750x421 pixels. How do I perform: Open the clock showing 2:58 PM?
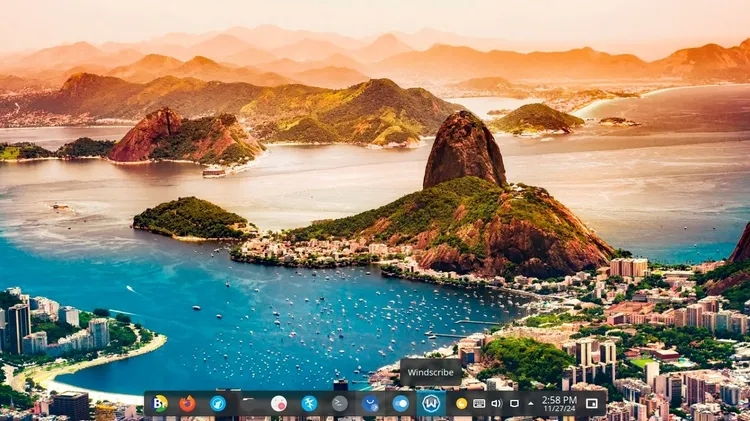tap(559, 404)
